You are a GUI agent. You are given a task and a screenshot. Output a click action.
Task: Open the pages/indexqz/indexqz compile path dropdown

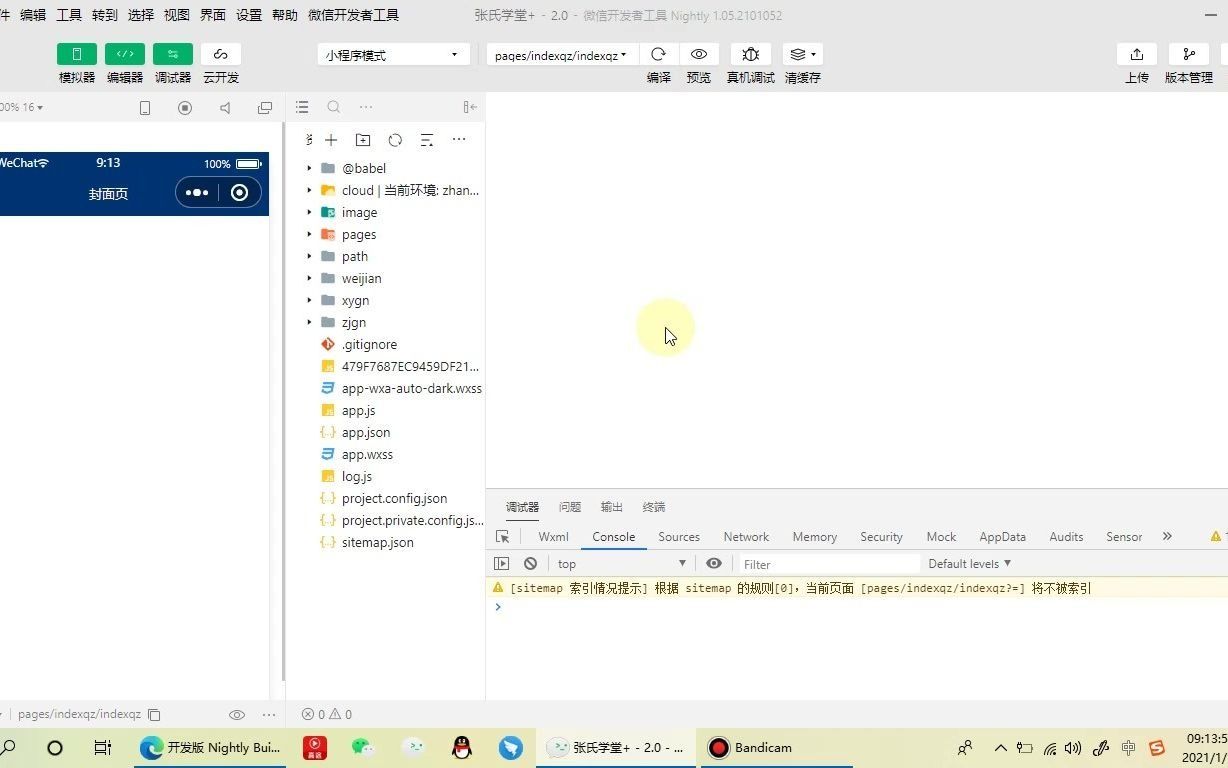pyautogui.click(x=560, y=55)
